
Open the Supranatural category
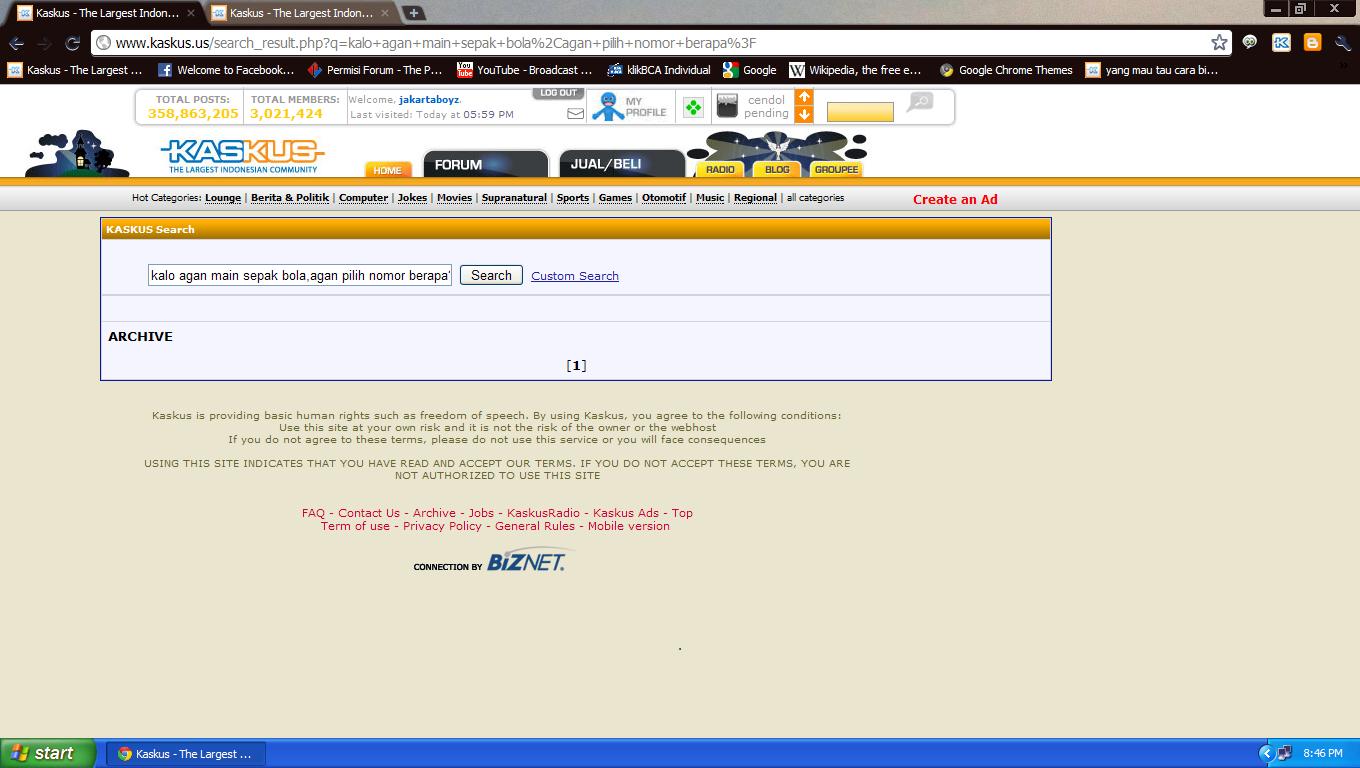click(514, 198)
